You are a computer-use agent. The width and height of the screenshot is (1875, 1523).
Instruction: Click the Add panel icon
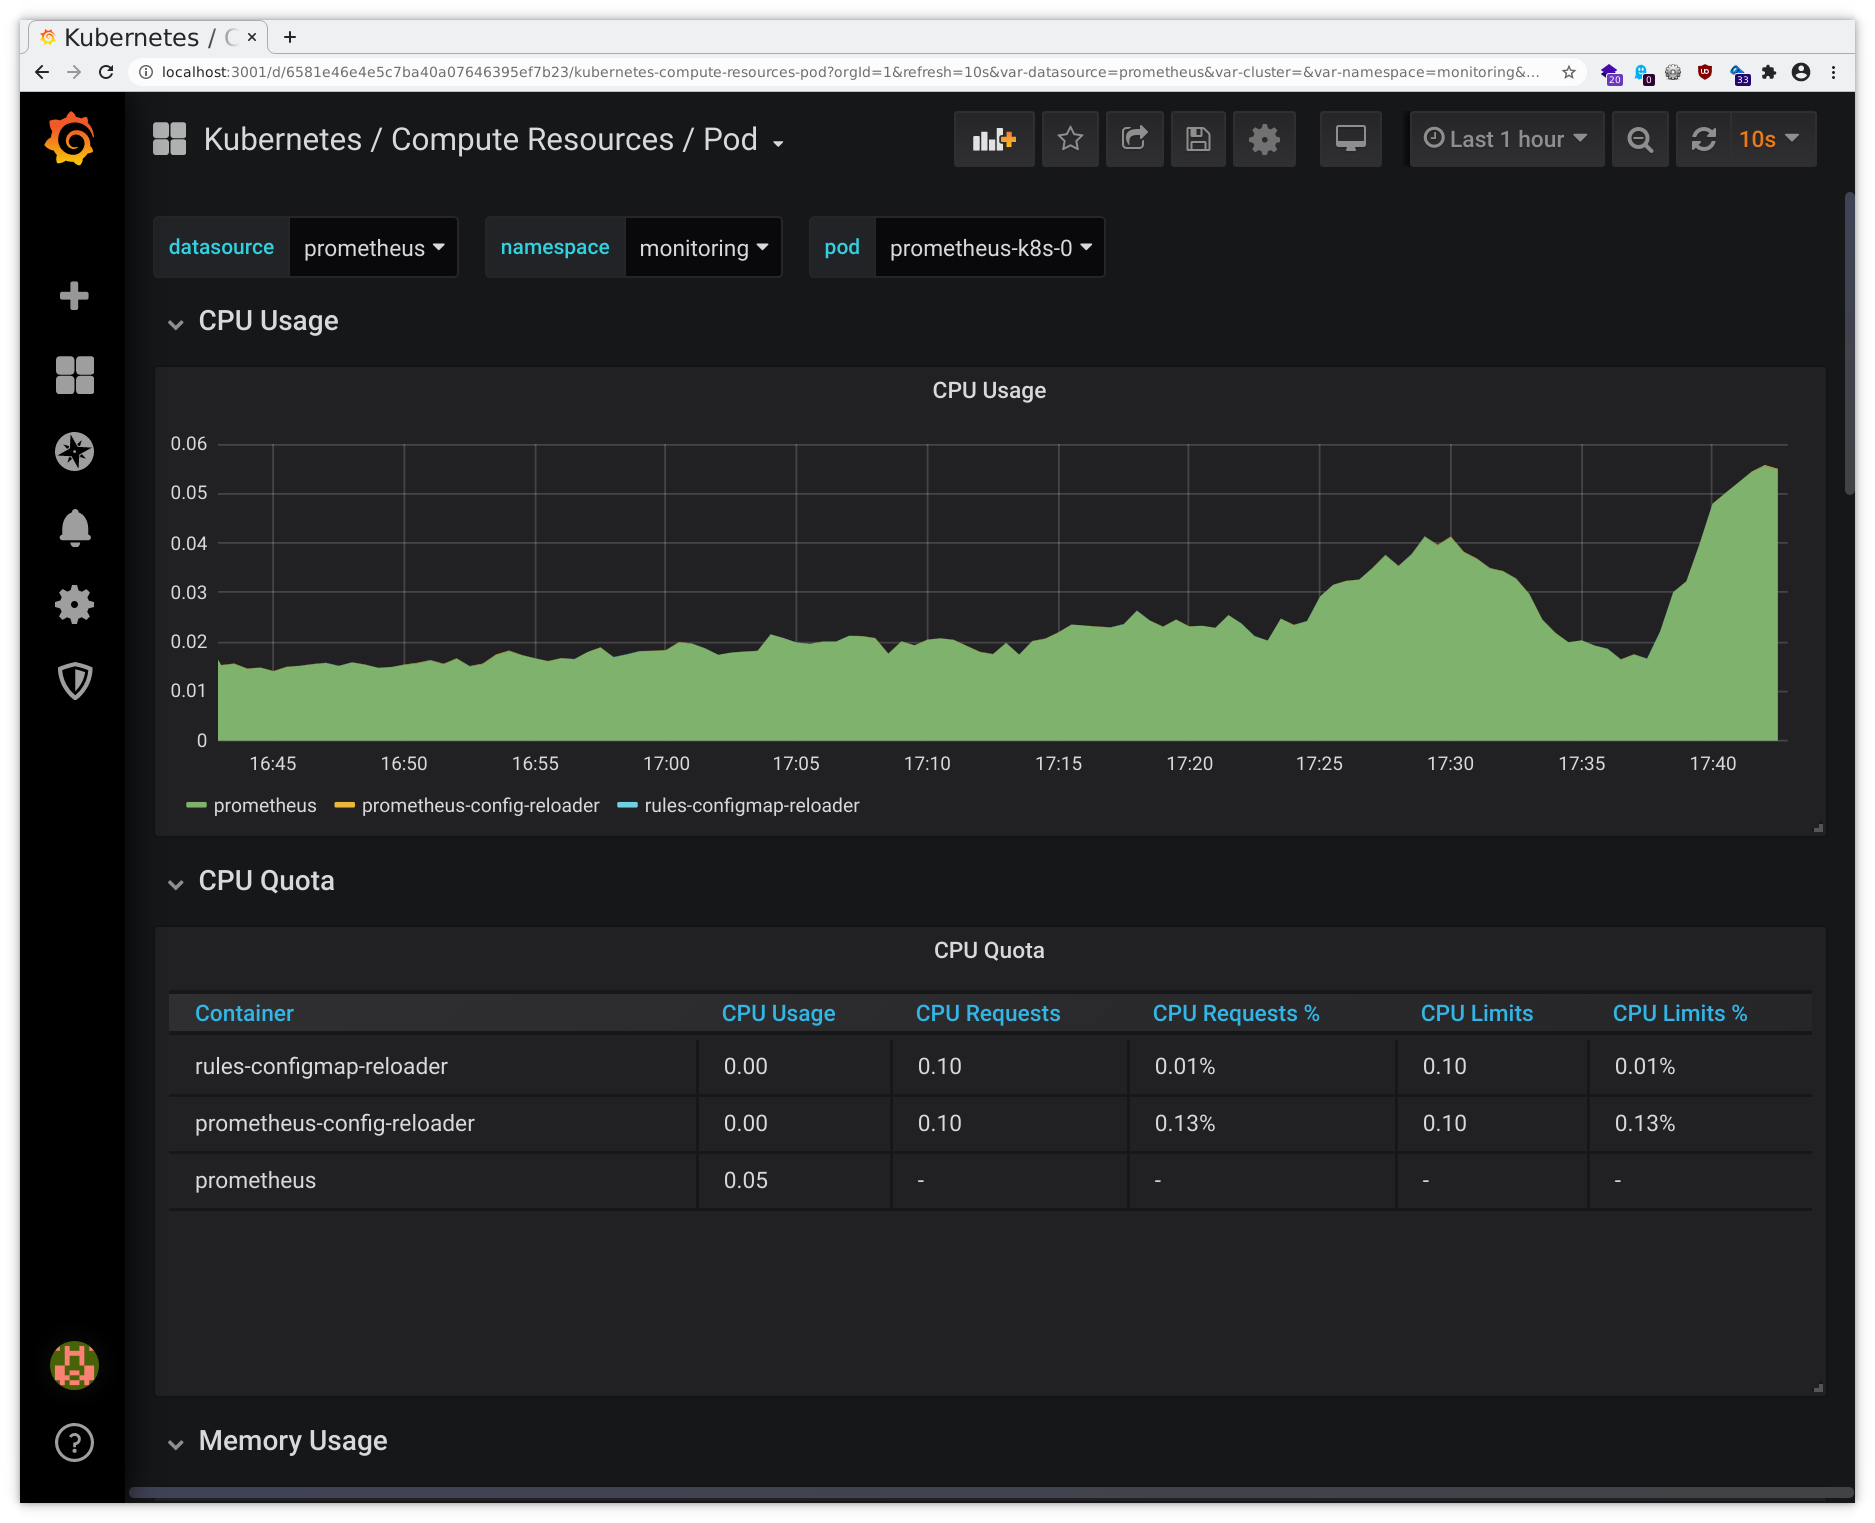click(x=993, y=139)
